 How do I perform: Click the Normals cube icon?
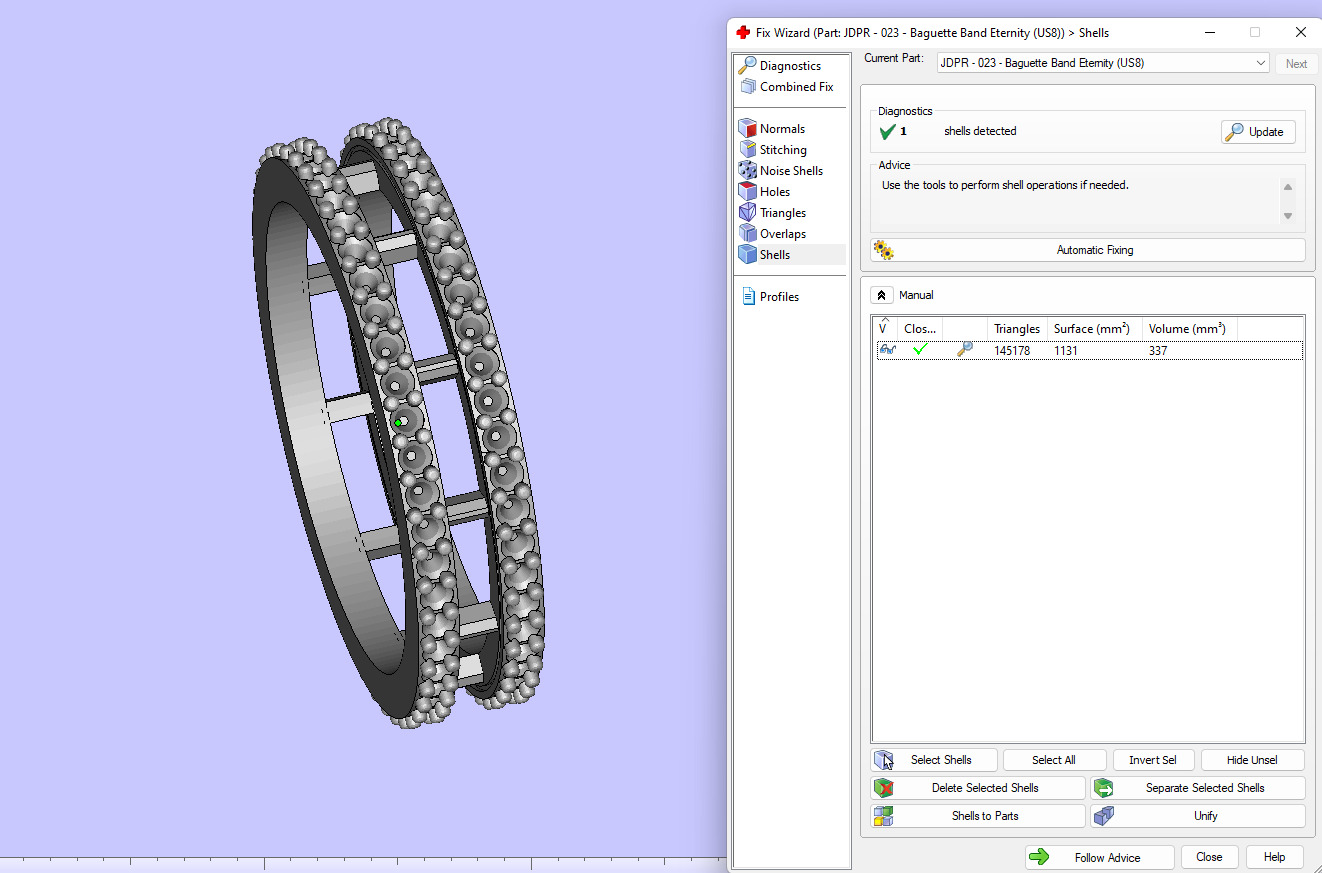point(747,129)
